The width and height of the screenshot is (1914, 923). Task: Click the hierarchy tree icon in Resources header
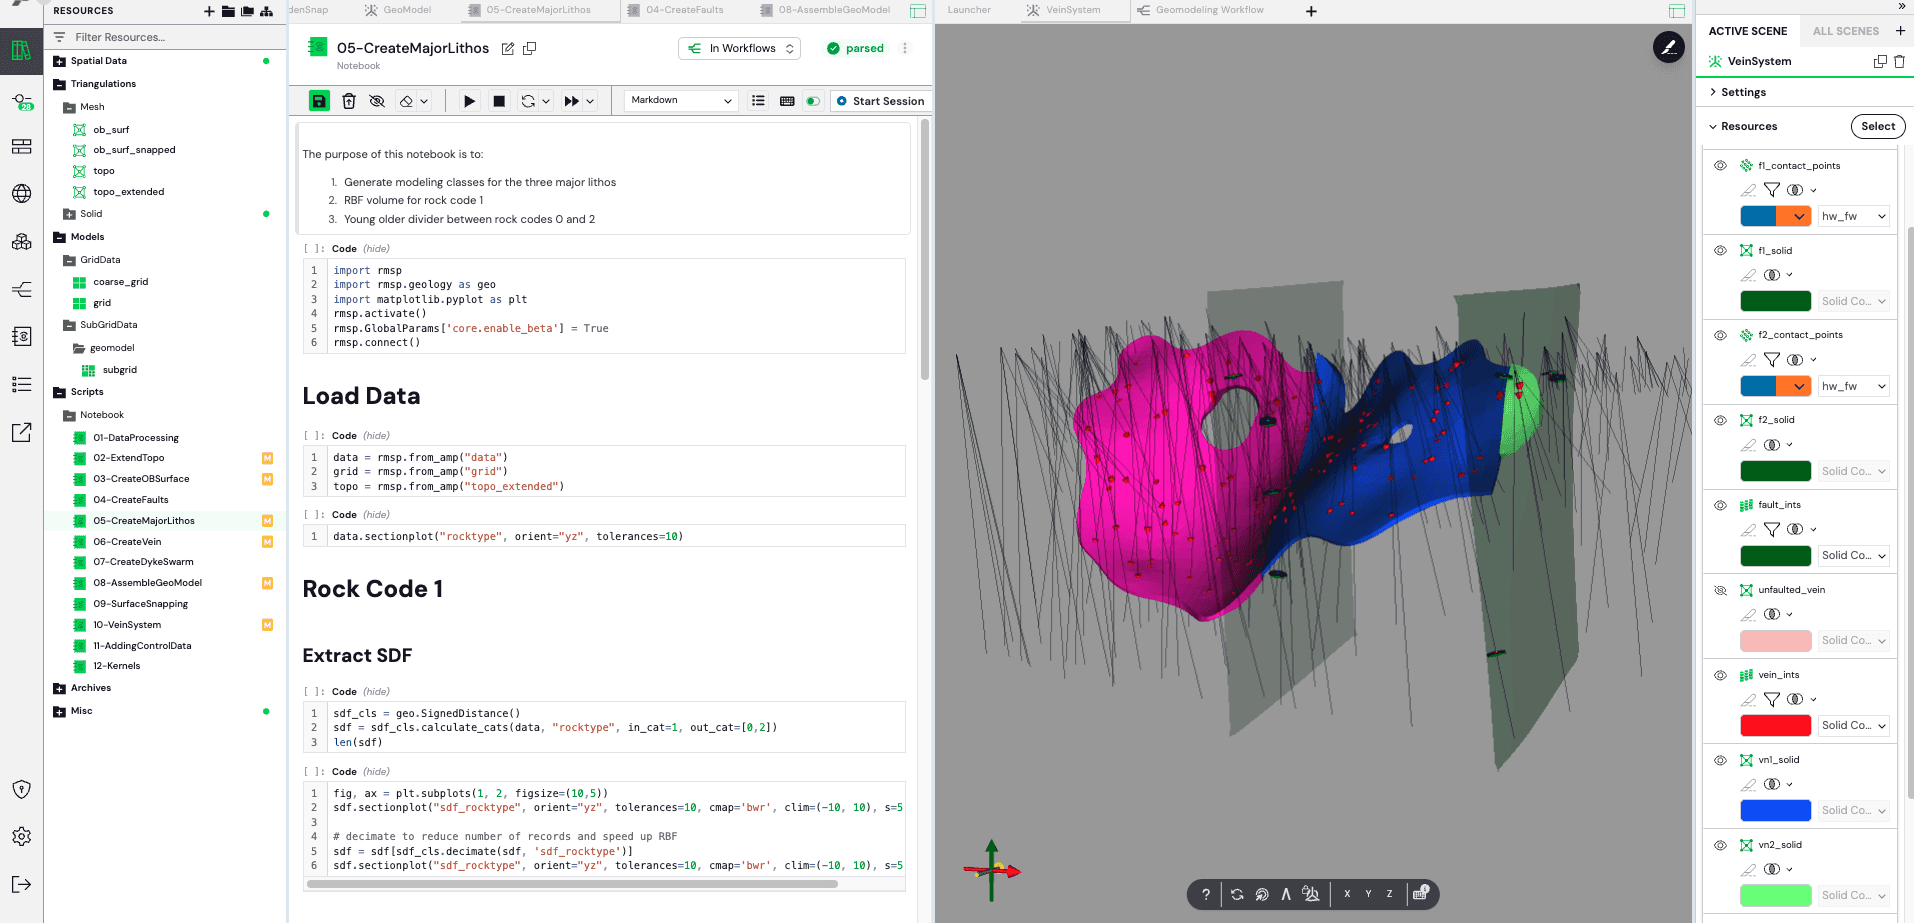266,11
